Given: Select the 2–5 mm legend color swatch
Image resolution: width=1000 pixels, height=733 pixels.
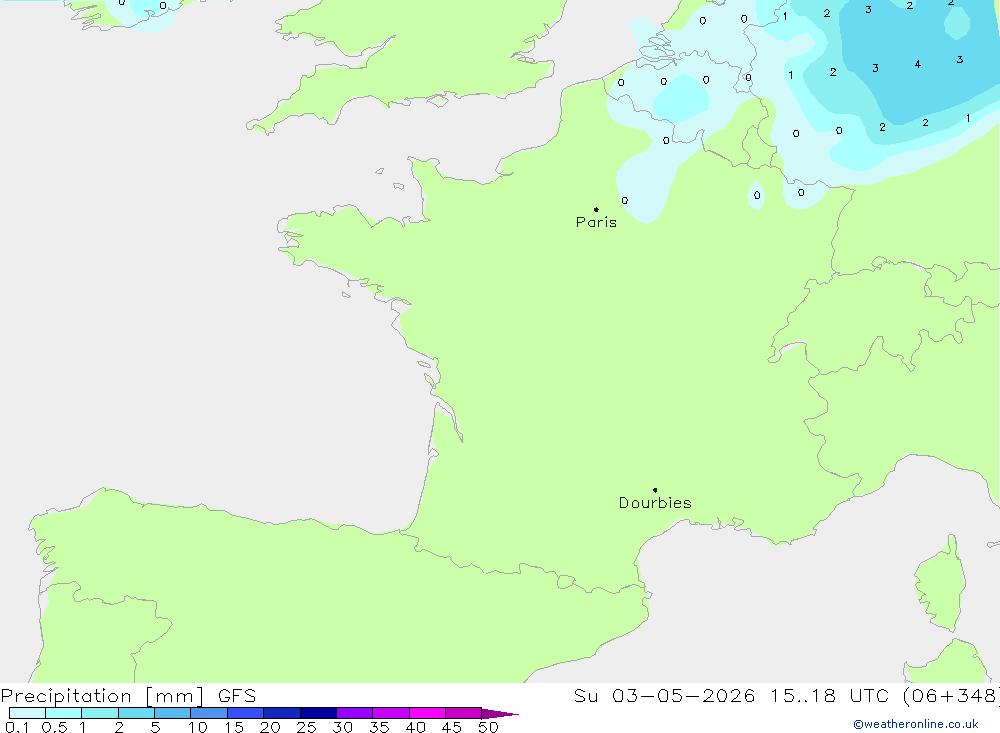Looking at the screenshot, I should click(x=136, y=713).
